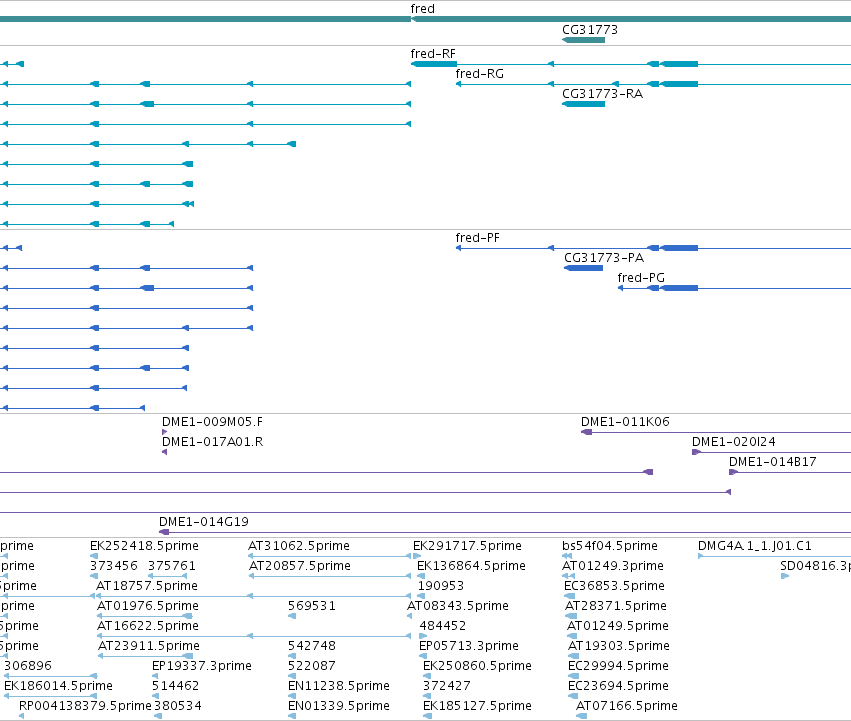This screenshot has width=851, height=721.
Task: Select EC29994.5prime EST label
Action: (x=618, y=666)
